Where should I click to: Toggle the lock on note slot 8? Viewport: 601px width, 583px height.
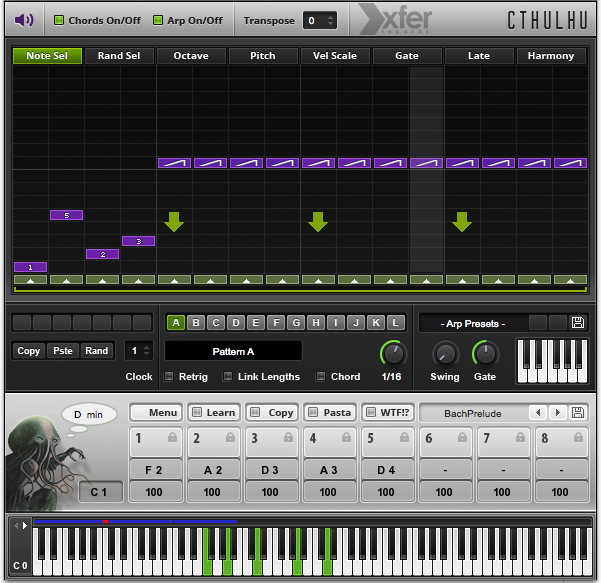578,437
